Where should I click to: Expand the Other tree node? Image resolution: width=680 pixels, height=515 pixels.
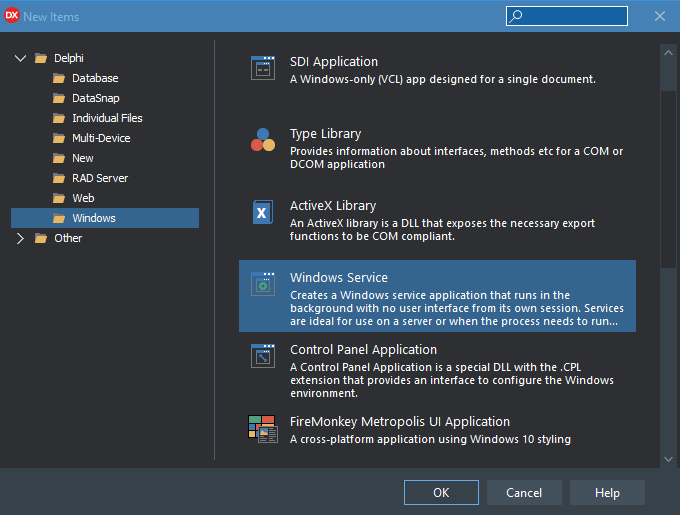click(20, 238)
